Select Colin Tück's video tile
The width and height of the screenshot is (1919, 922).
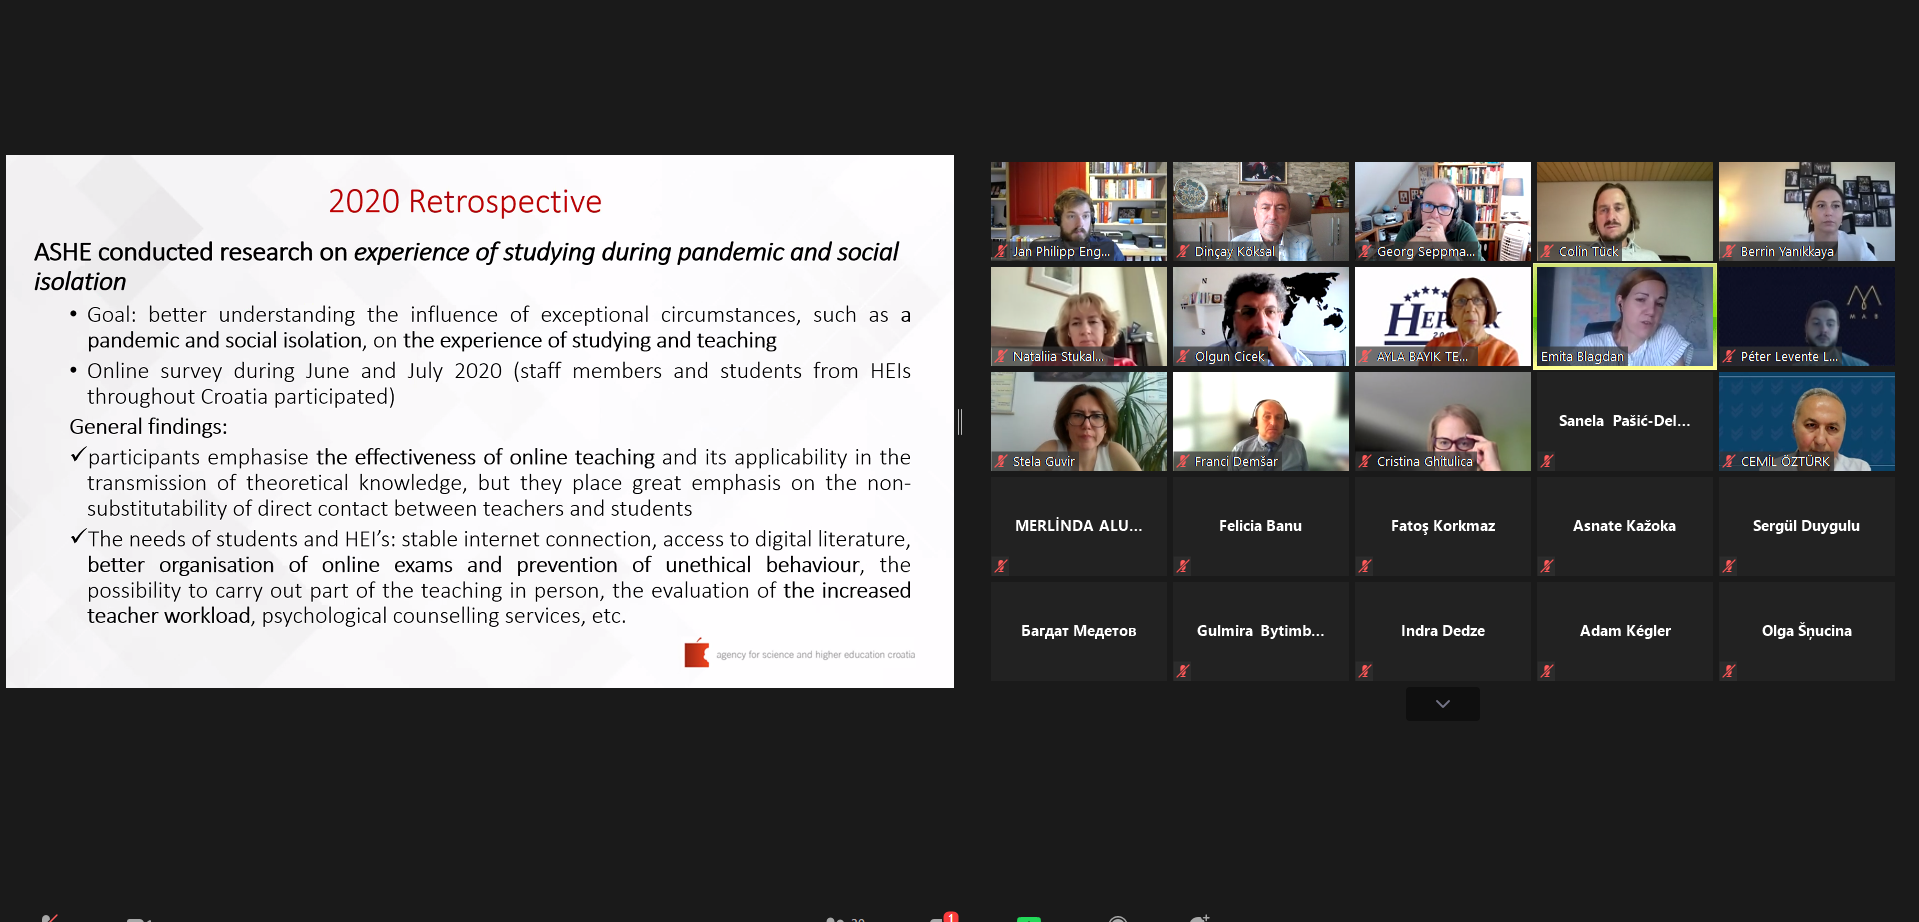point(1624,211)
